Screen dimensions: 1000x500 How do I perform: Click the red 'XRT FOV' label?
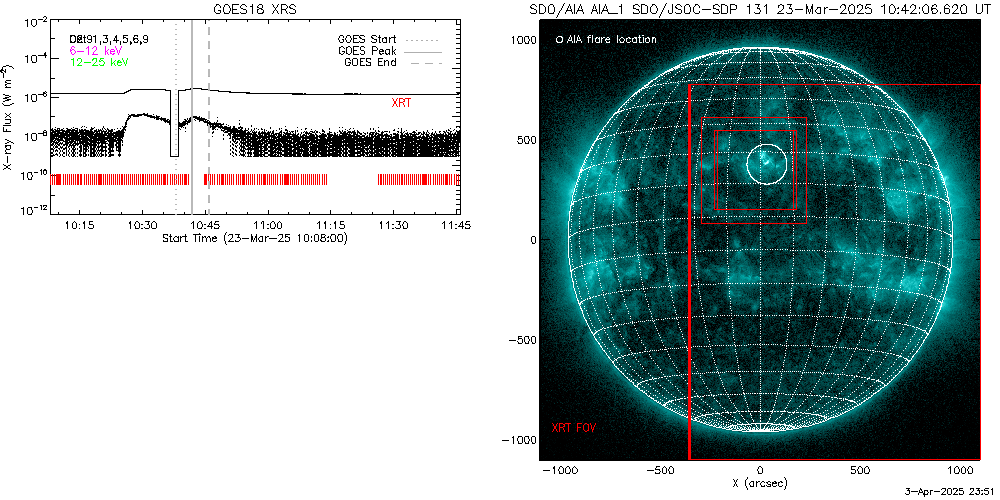(573, 427)
